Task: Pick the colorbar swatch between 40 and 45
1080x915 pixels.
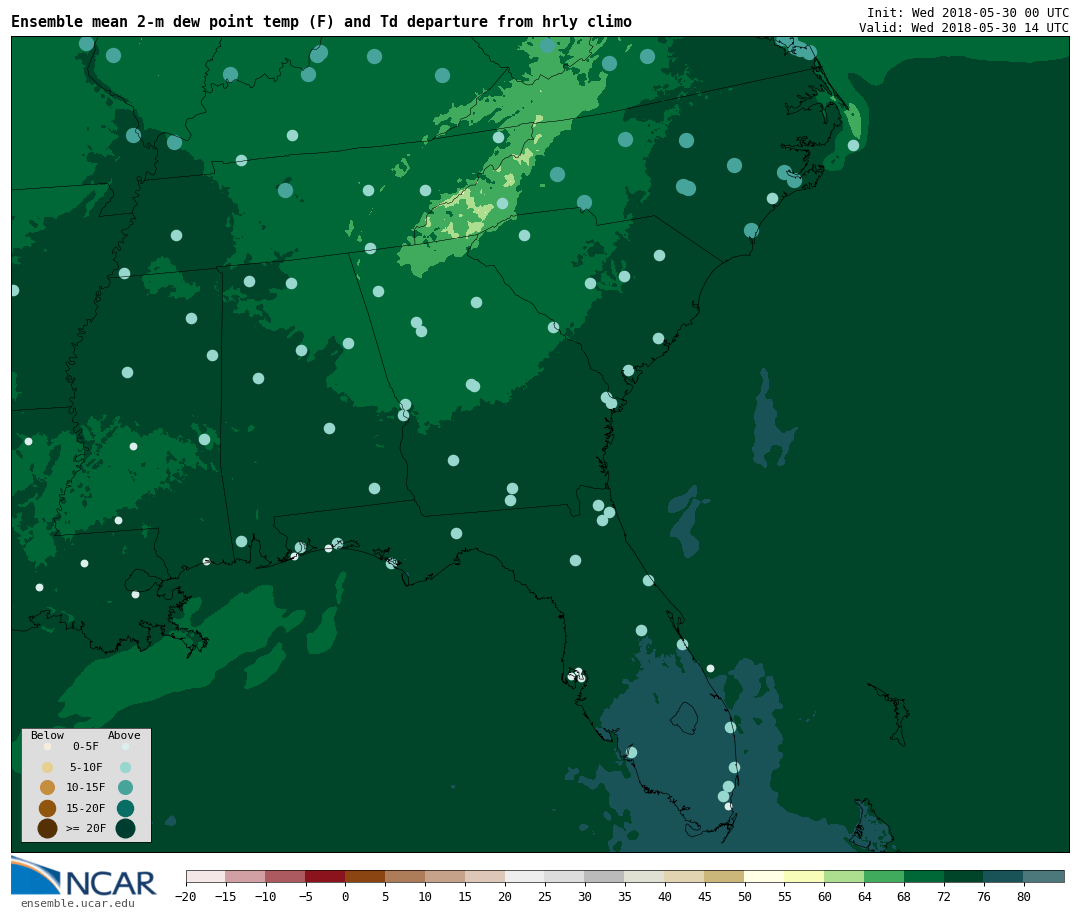Action: pyautogui.click(x=685, y=876)
